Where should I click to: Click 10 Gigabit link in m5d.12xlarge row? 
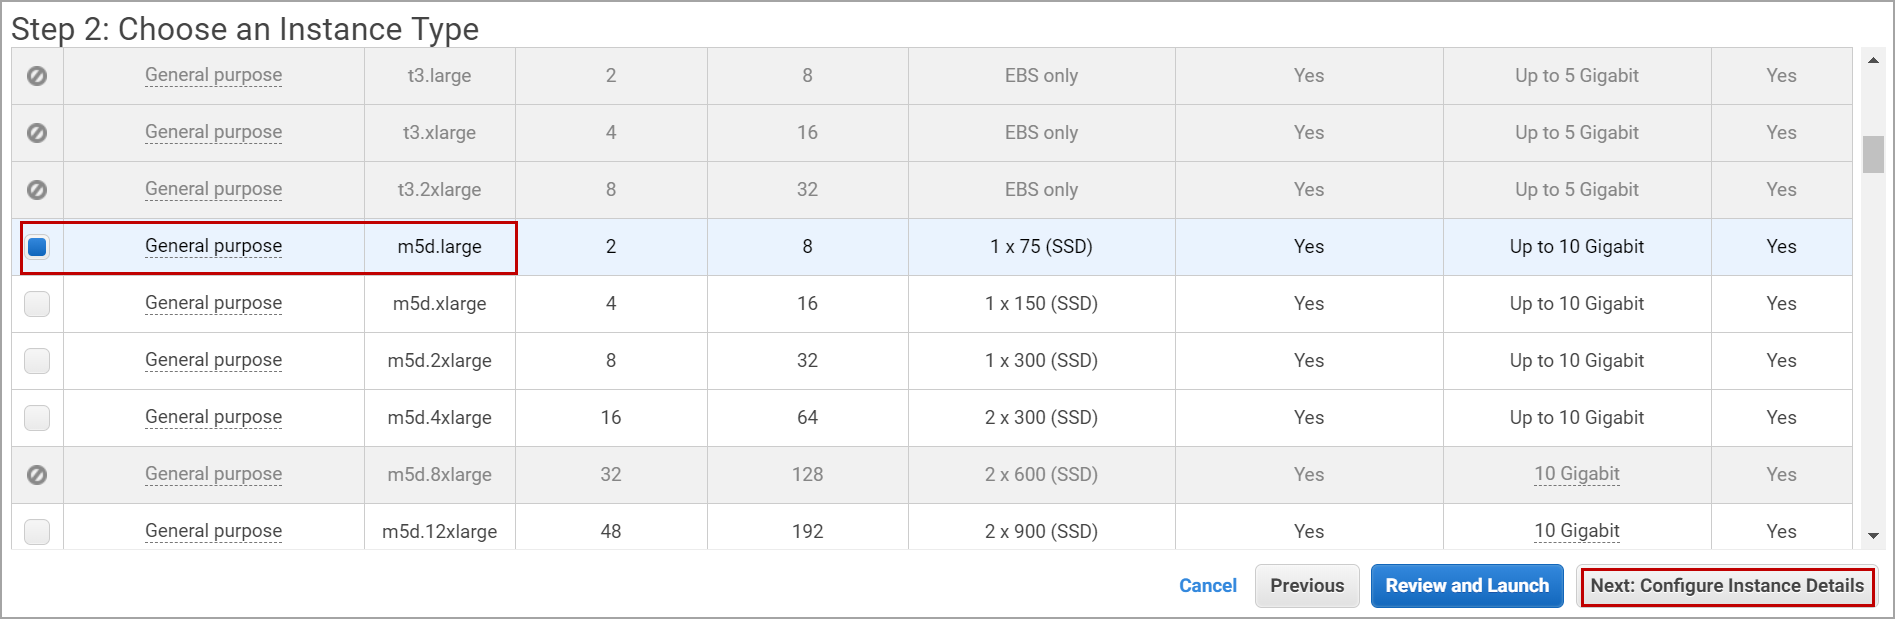[x=1576, y=531]
